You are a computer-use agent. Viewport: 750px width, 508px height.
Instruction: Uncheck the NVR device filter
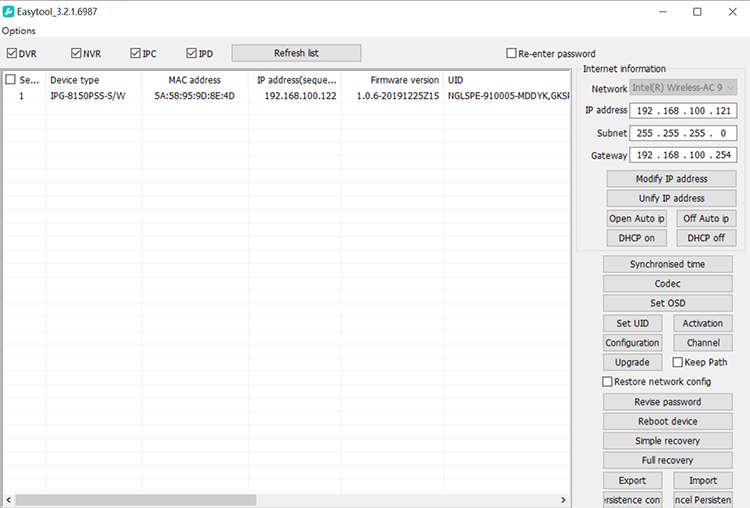click(76, 53)
